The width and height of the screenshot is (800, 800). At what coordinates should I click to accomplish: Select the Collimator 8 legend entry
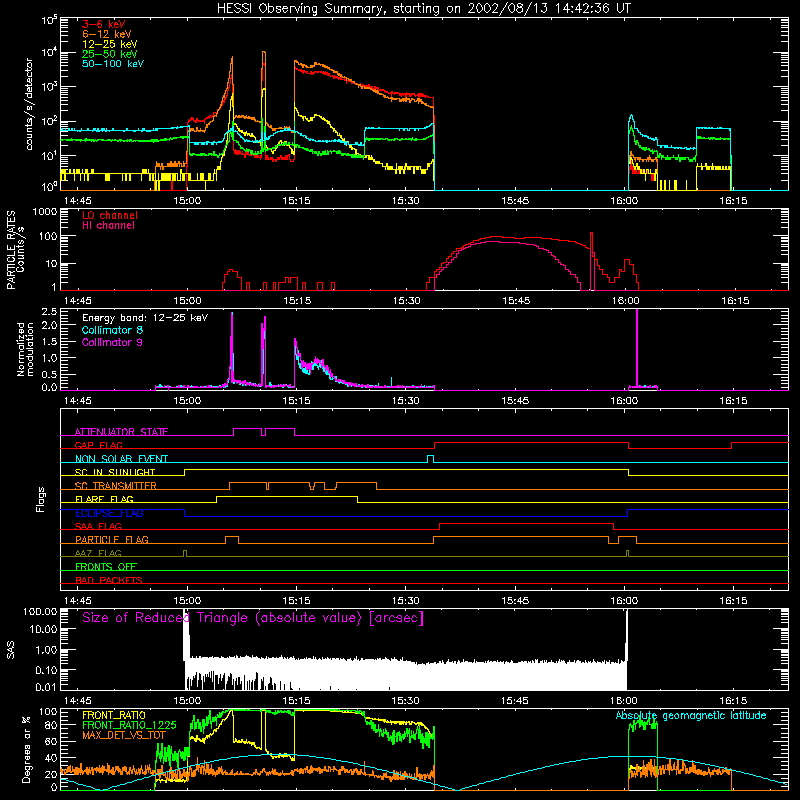coord(112,330)
